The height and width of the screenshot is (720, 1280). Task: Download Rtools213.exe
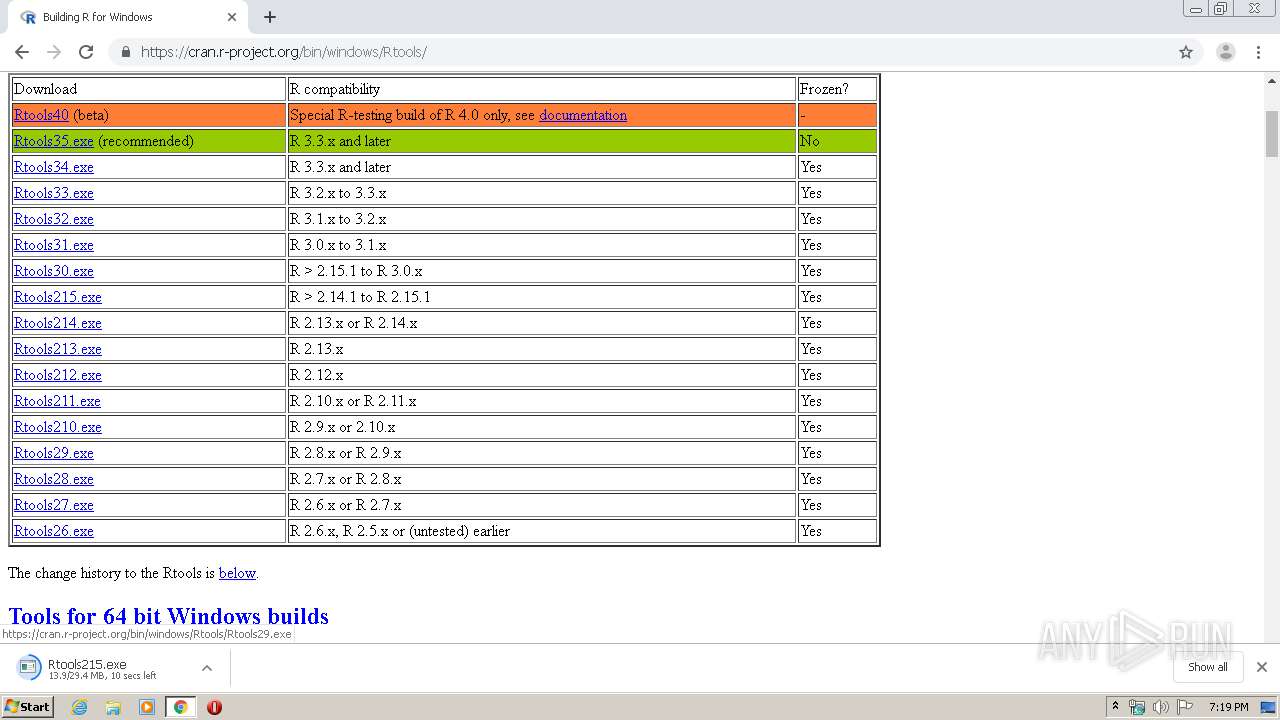click(x=57, y=349)
